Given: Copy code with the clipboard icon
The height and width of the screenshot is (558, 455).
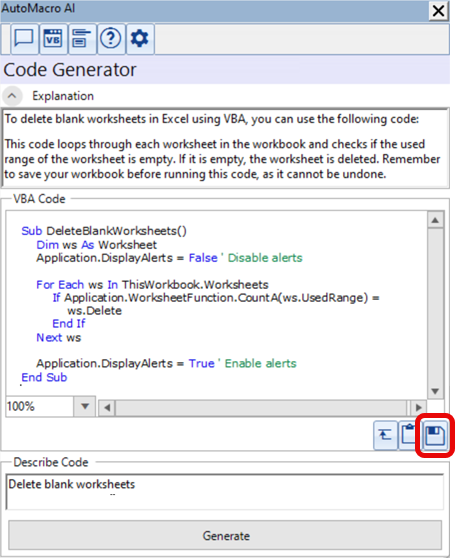Looking at the screenshot, I should (x=409, y=435).
